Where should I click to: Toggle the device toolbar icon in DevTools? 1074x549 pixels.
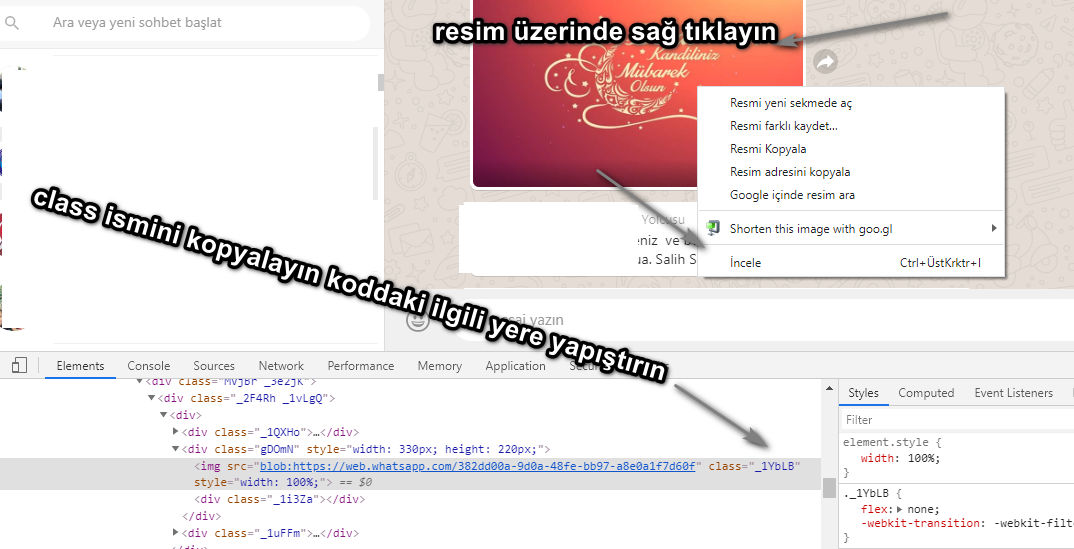coord(19,366)
